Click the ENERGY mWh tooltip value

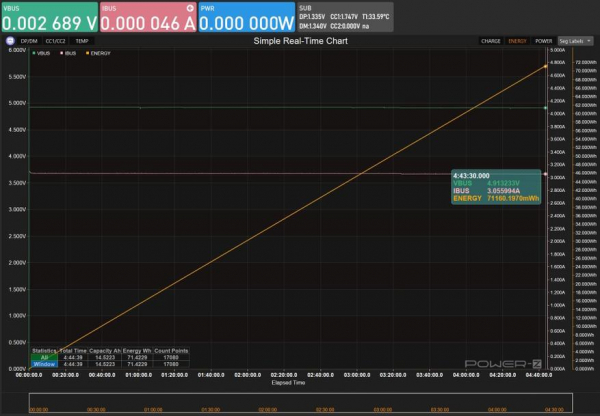pos(513,198)
